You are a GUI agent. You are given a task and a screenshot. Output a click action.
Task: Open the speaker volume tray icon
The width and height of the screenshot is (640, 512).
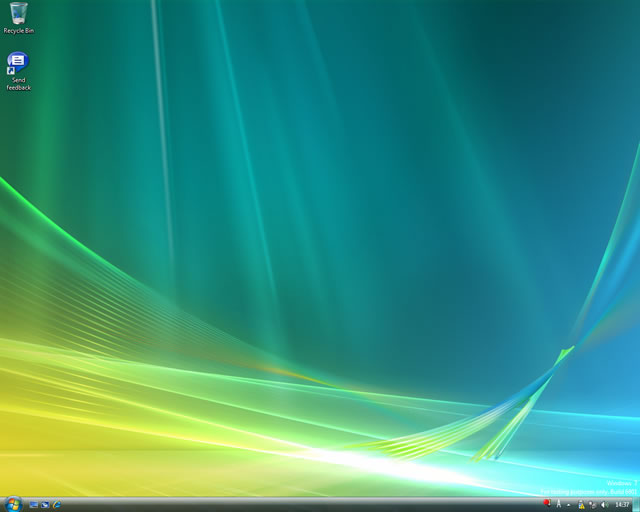[x=604, y=505]
